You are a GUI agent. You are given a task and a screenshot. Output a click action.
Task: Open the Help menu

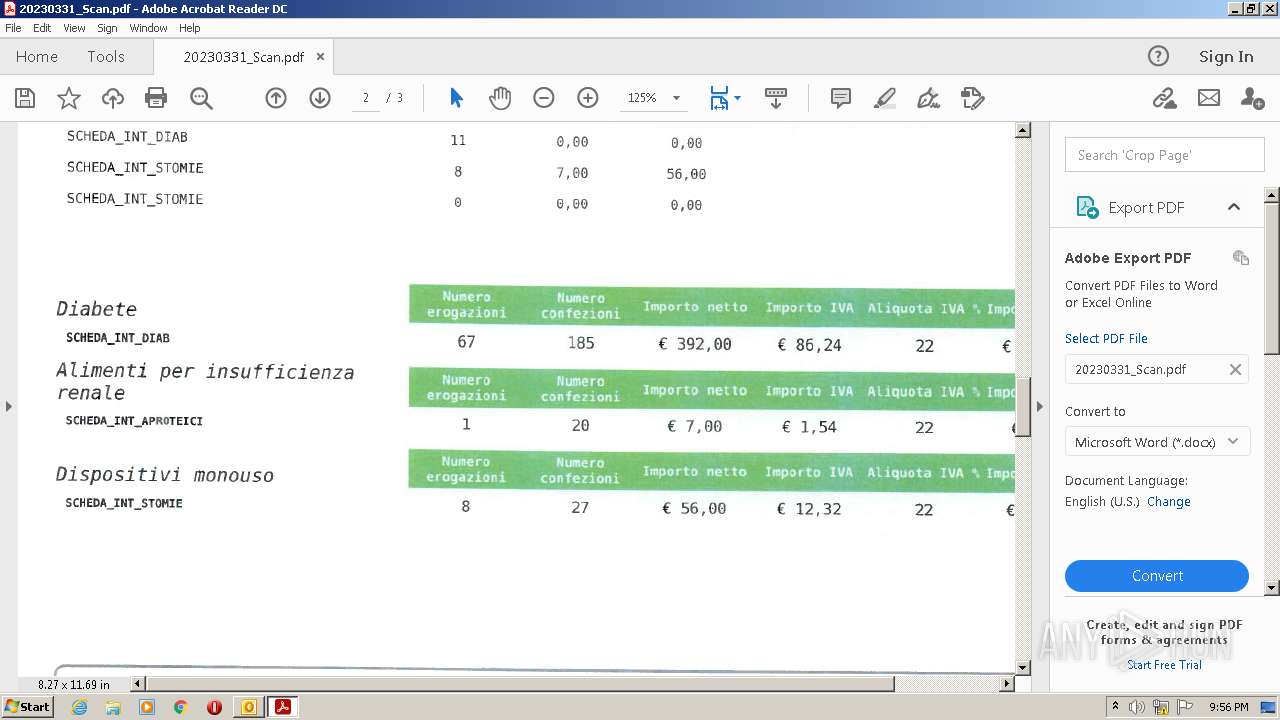(190, 28)
